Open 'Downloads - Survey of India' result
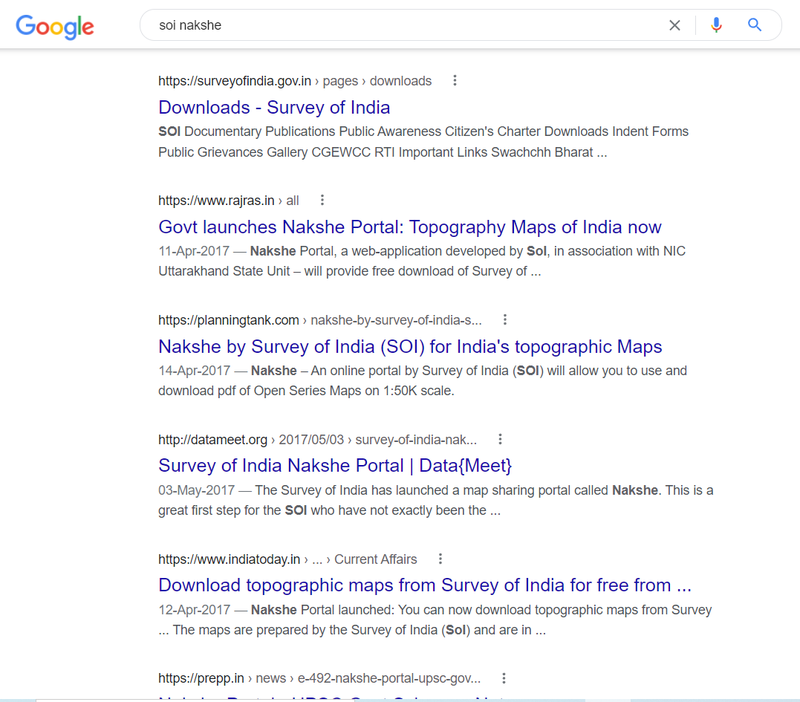 274,108
